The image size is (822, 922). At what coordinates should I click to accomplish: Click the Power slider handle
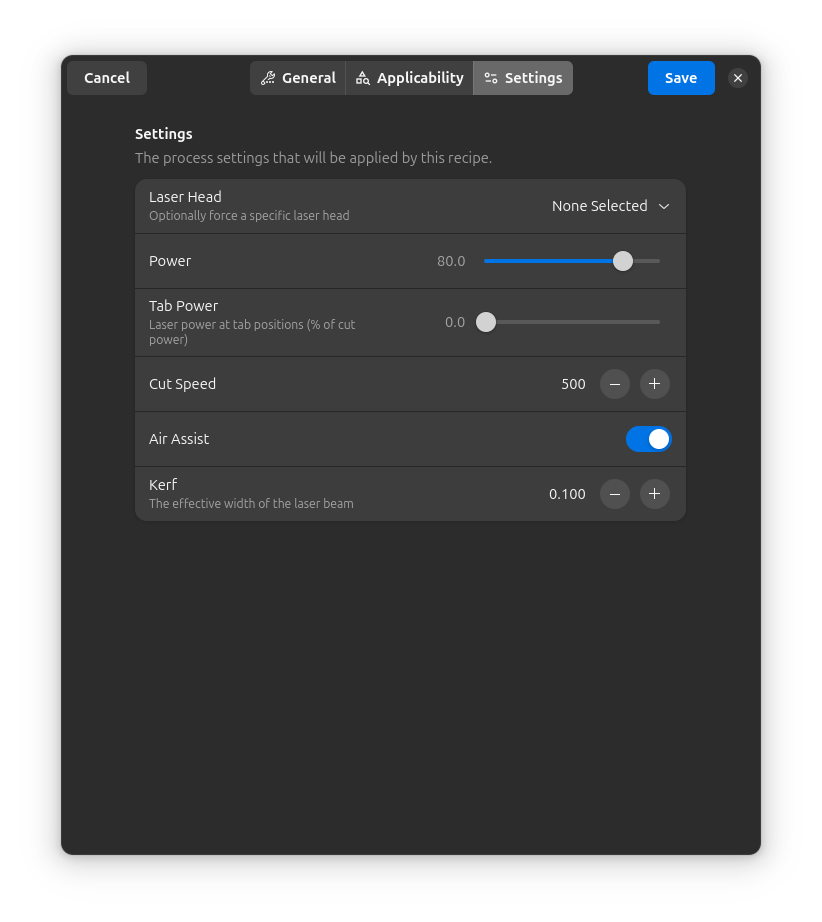[x=622, y=260]
